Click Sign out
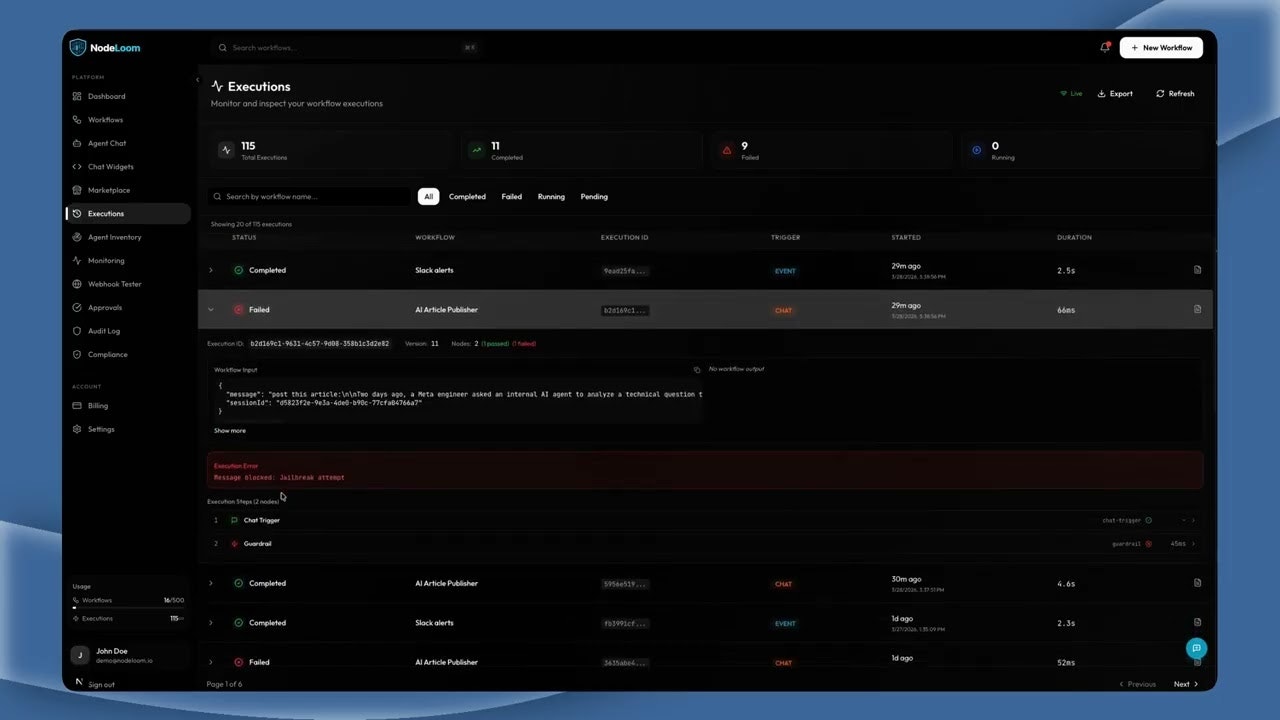This screenshot has width=1280, height=720. tap(101, 684)
